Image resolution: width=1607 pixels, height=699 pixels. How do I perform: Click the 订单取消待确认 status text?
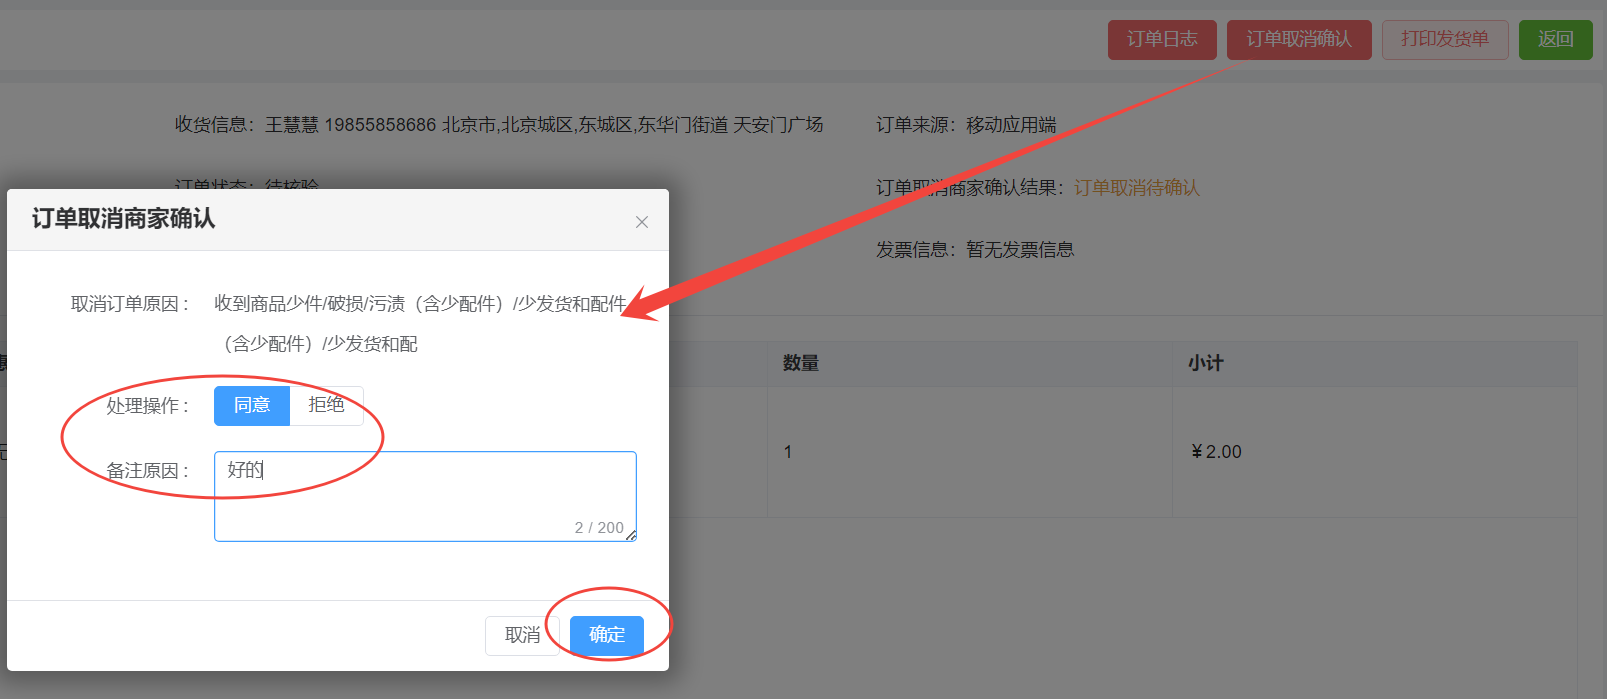pos(1137,188)
